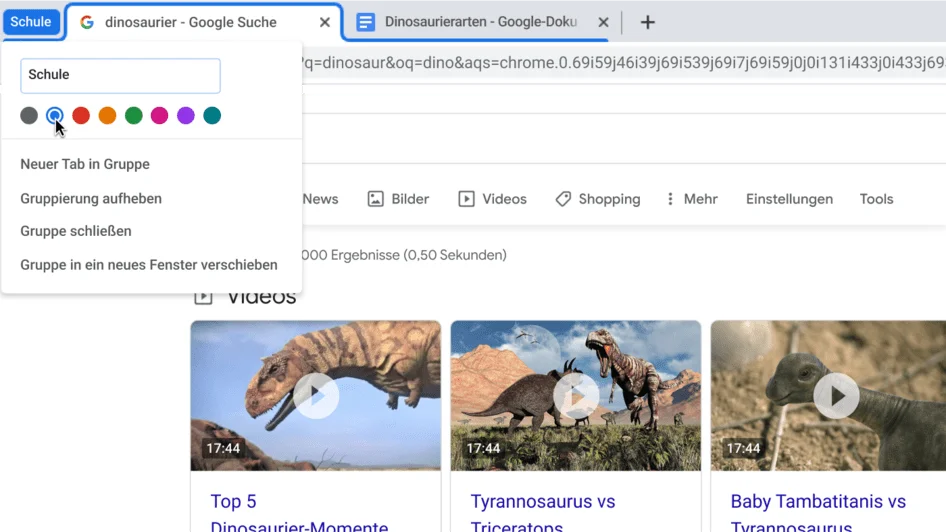Image resolution: width=946 pixels, height=532 pixels.
Task: Switch to dinosaurier Google Suche tab
Action: [203, 22]
